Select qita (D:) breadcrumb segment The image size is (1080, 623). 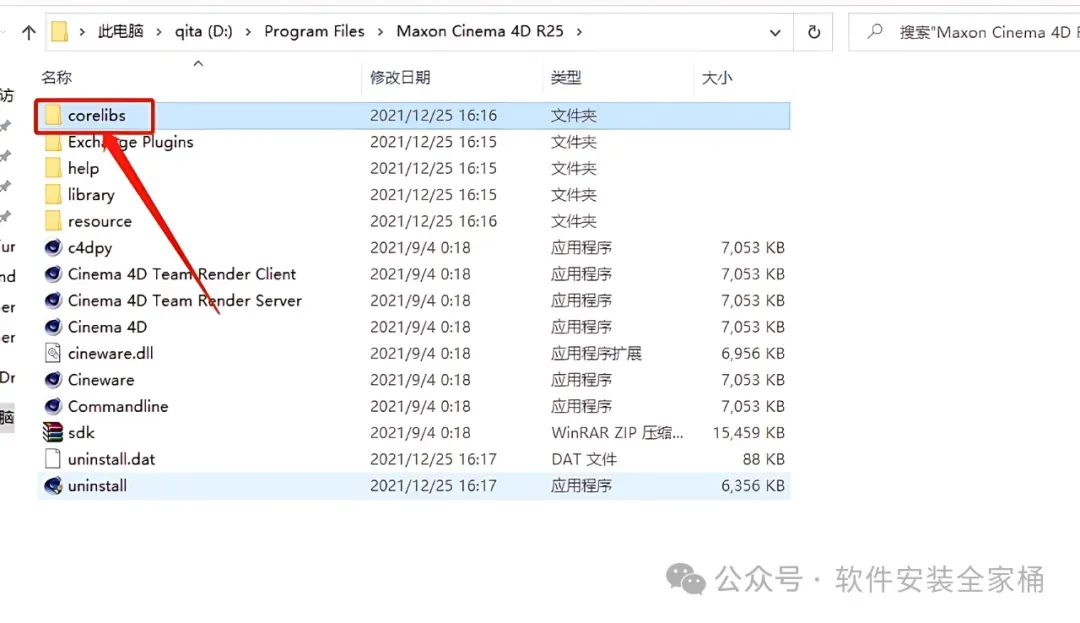[x=203, y=31]
